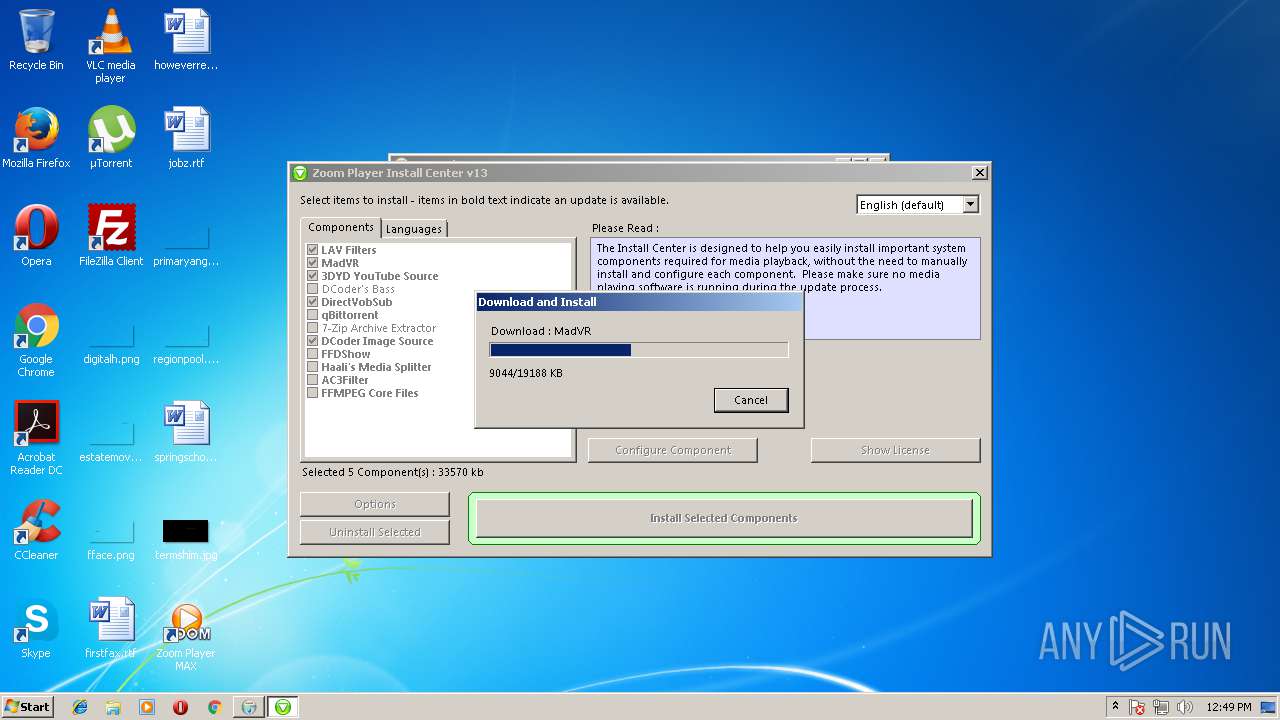Select the howeverre Word document icon
Screen dimensions: 1280x720
click(186, 40)
